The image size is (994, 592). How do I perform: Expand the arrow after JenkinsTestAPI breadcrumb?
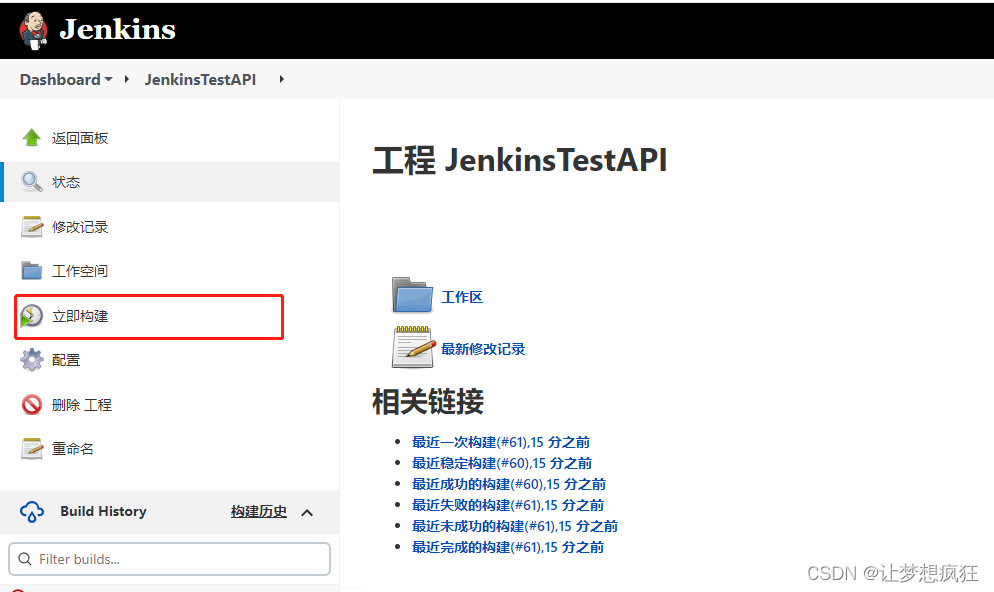(281, 79)
